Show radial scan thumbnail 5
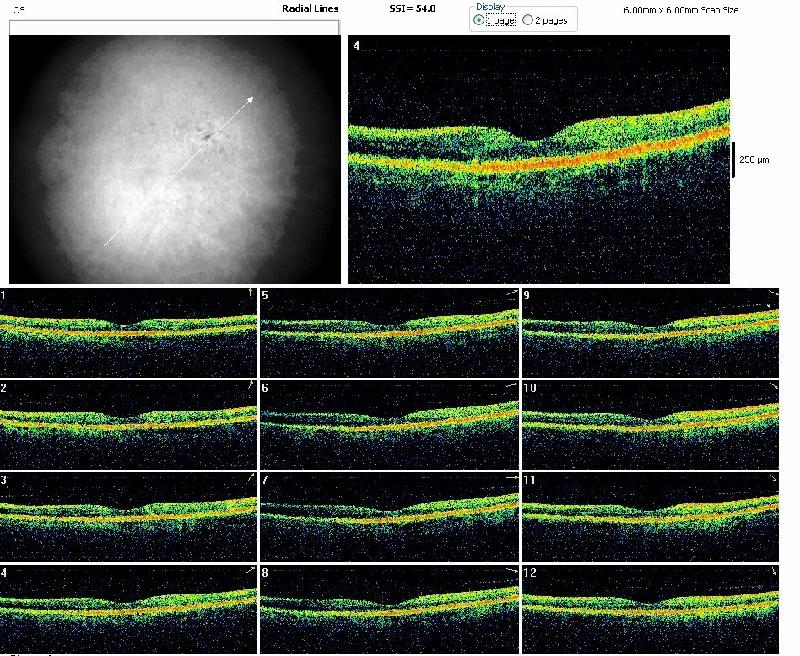This screenshot has width=800, height=656. tap(389, 332)
